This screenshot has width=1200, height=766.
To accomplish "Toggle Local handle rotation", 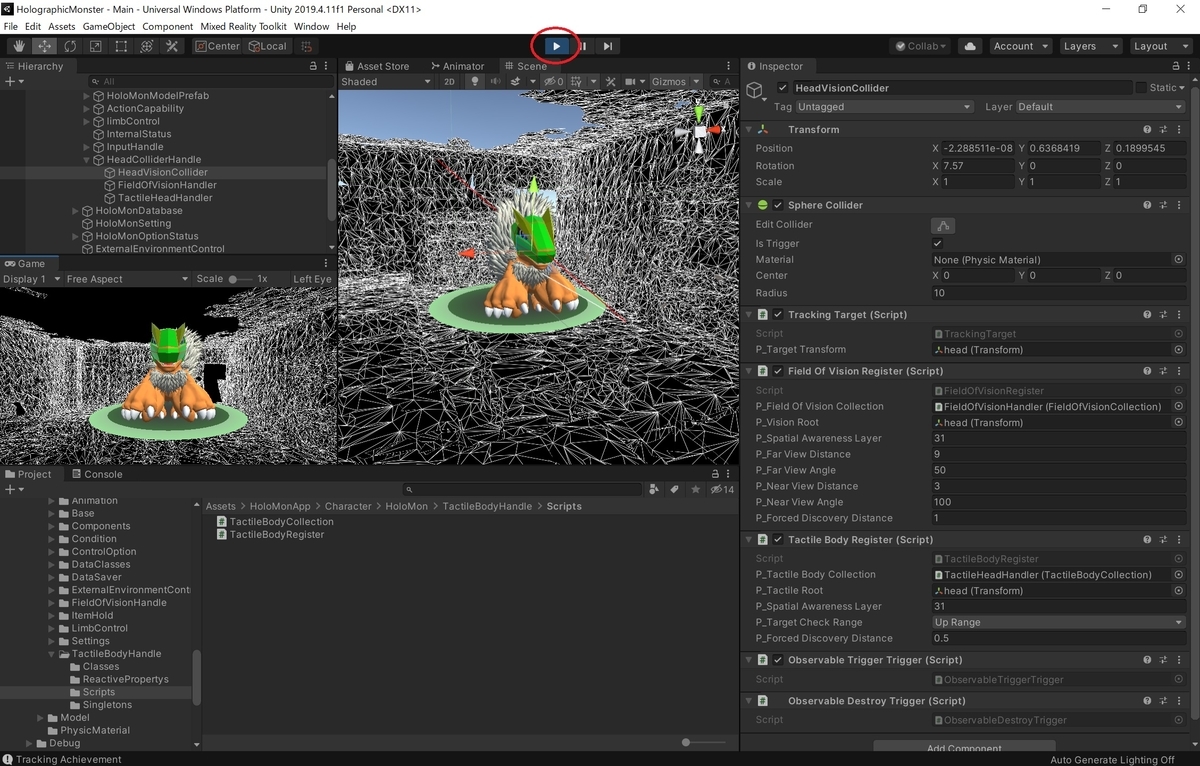I will 266,46.
